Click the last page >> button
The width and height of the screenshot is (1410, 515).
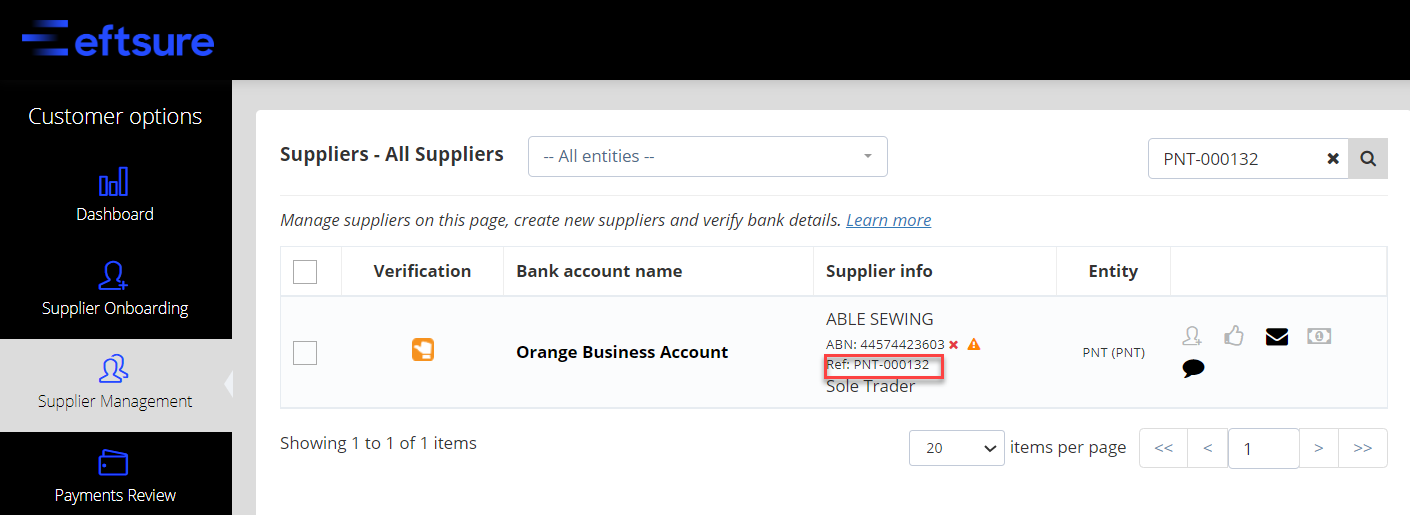(x=1362, y=448)
